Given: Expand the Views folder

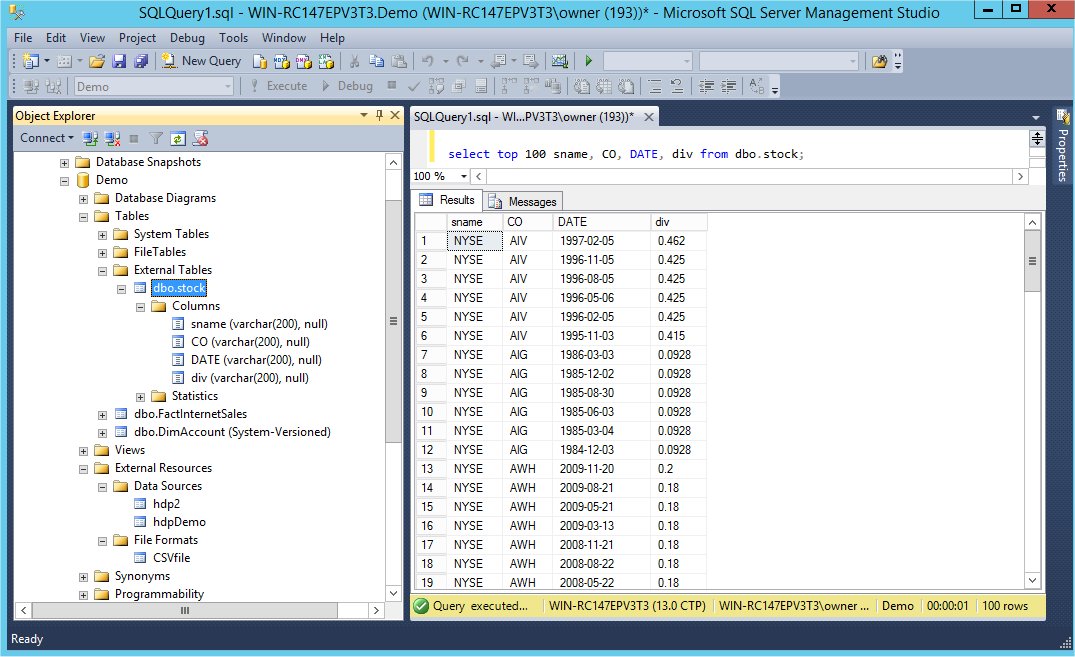Looking at the screenshot, I should [84, 450].
